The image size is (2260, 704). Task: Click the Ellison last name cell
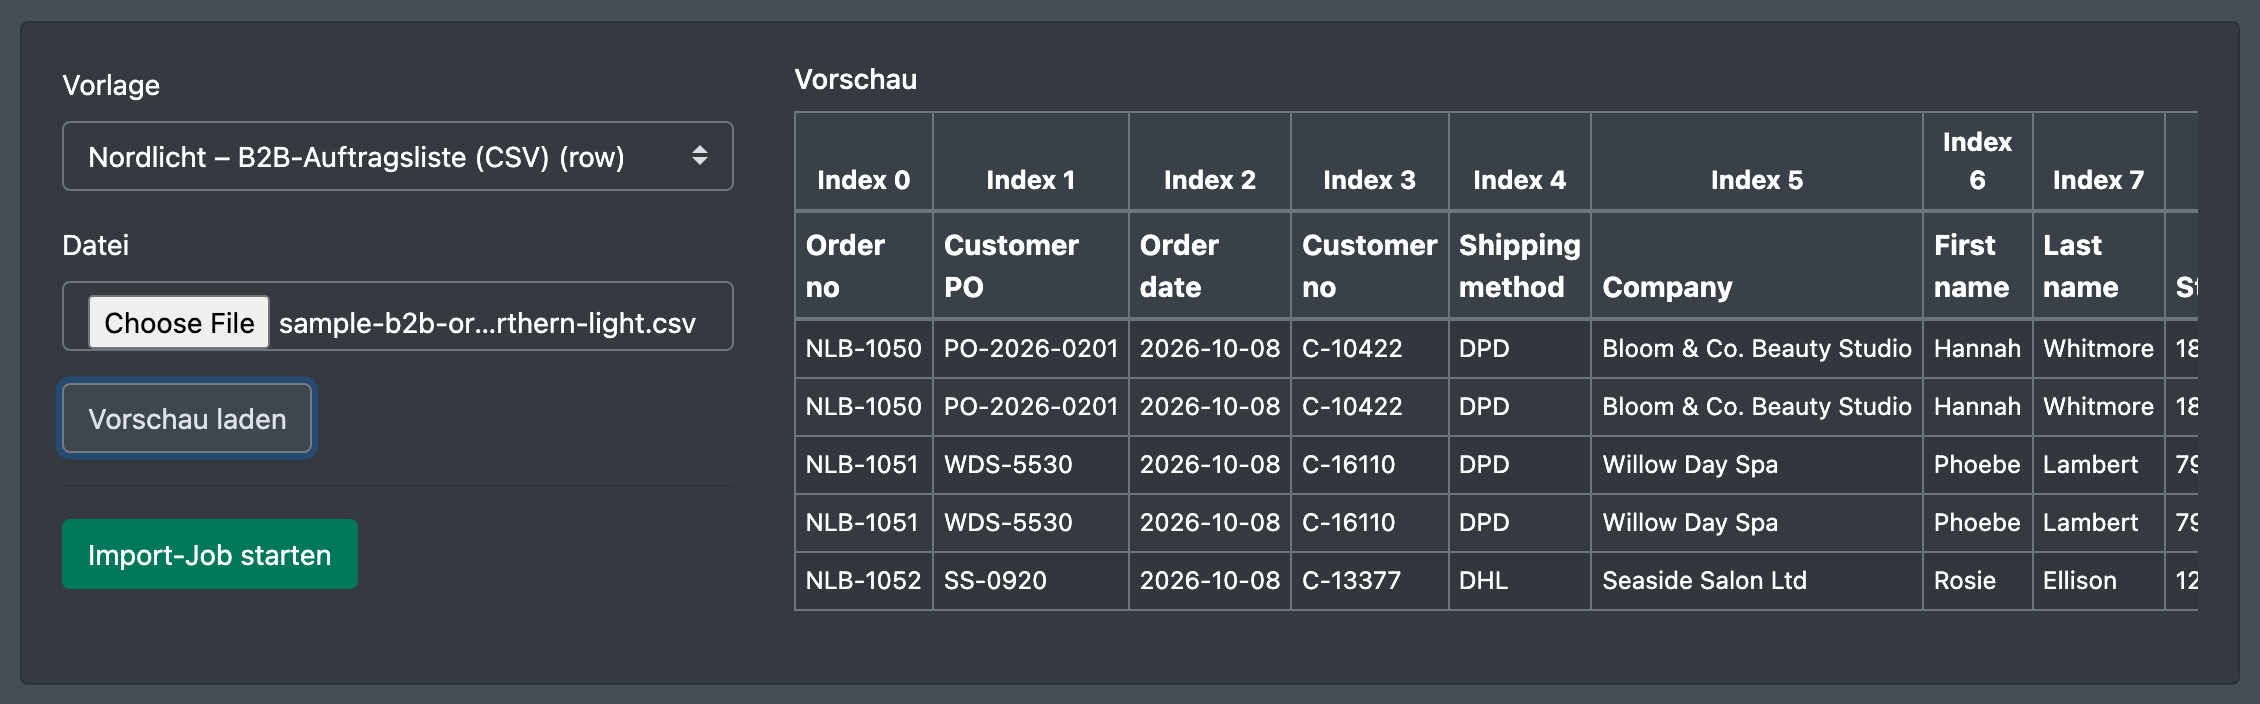click(2099, 581)
